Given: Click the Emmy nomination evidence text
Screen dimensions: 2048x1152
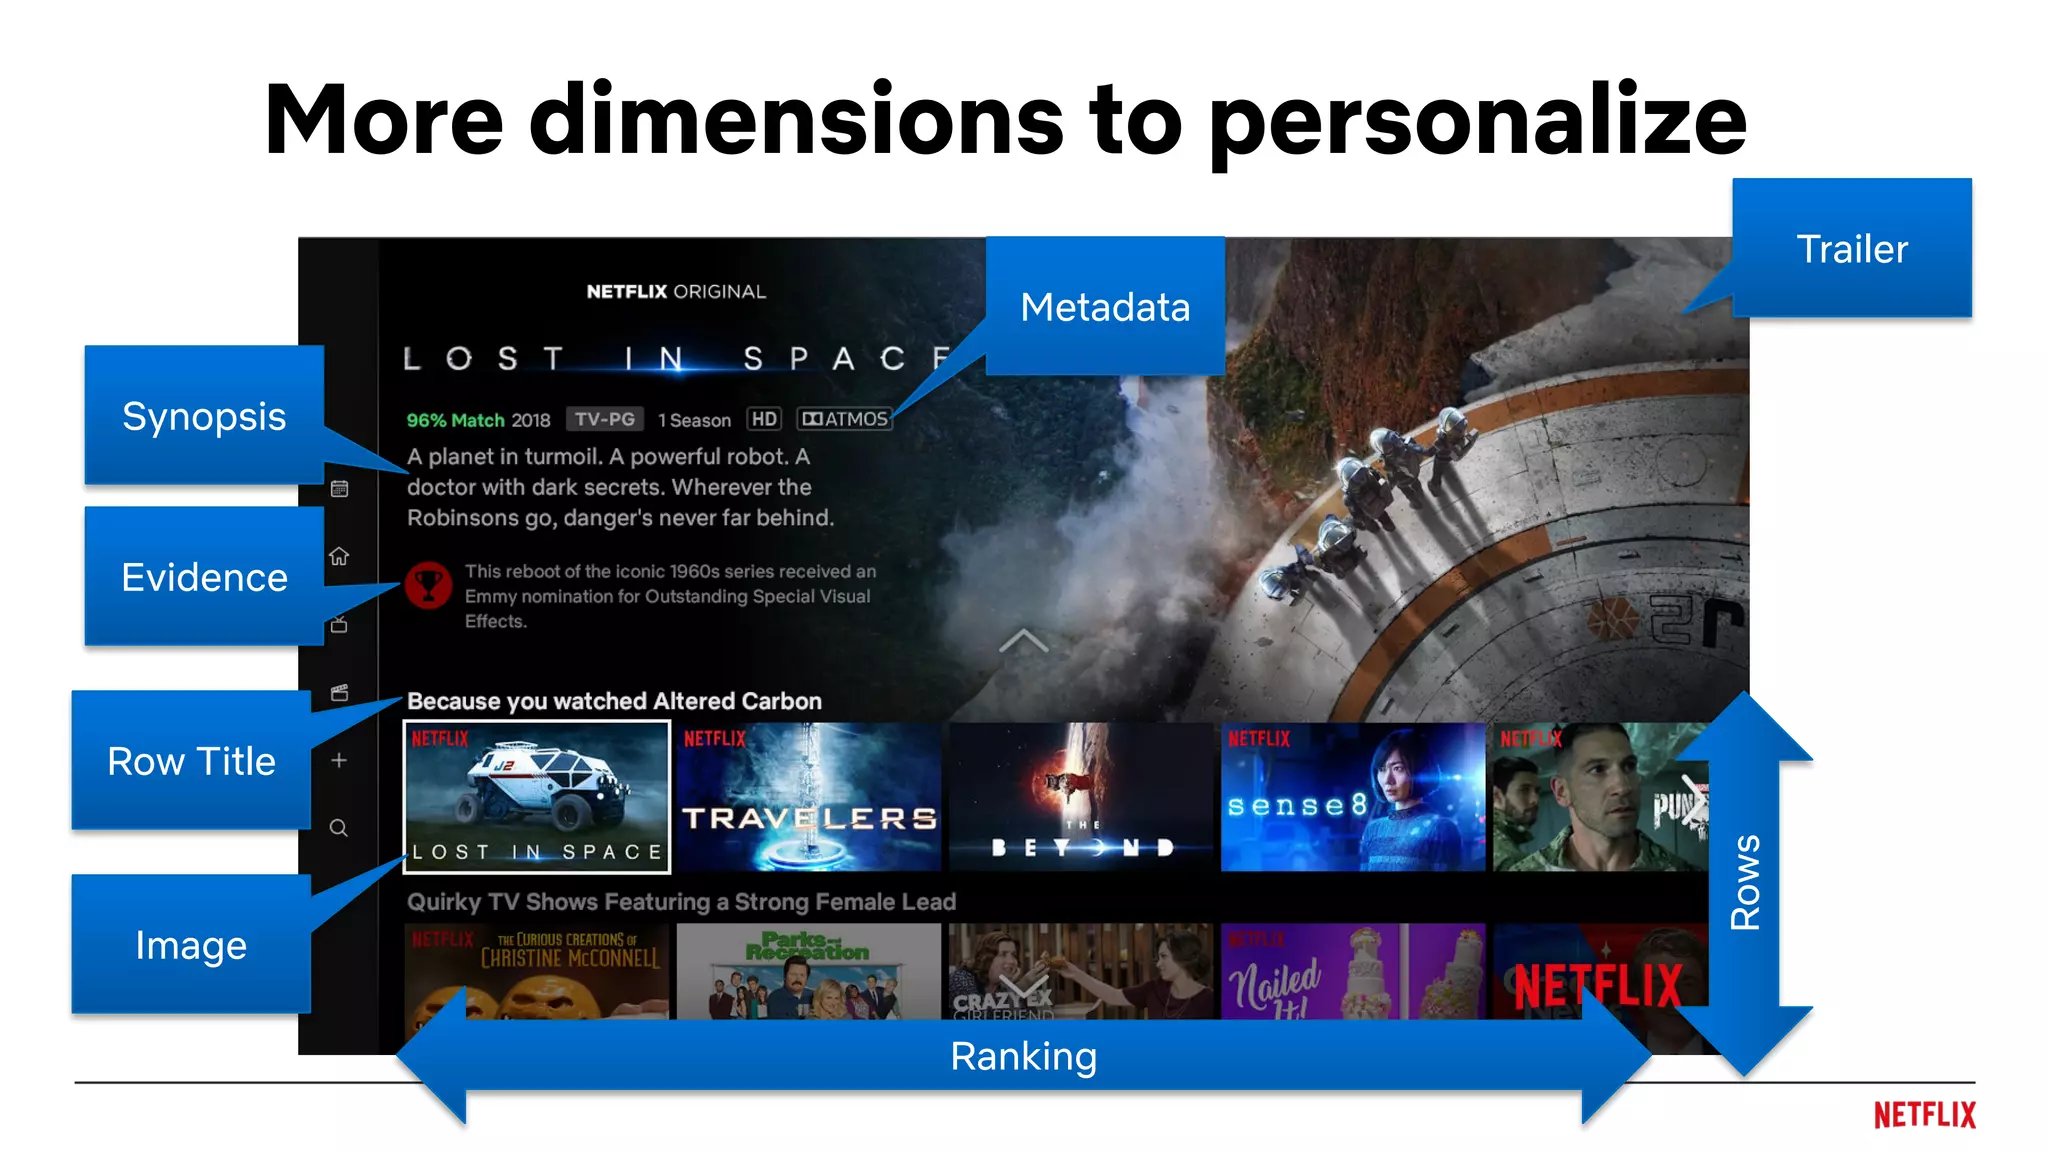Looking at the screenshot, I should [x=670, y=596].
